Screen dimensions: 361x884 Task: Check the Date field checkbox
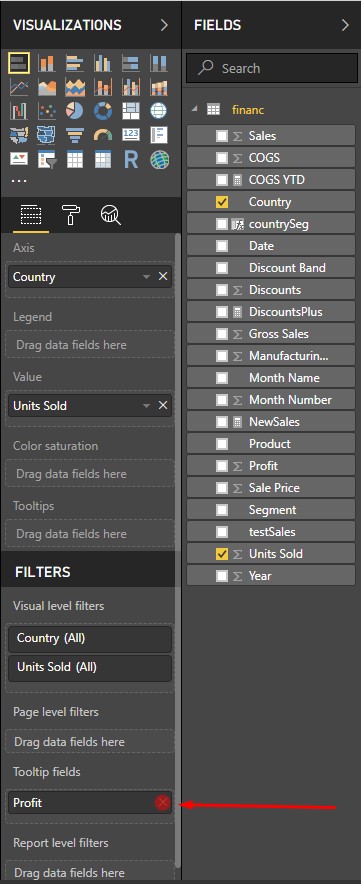(222, 246)
